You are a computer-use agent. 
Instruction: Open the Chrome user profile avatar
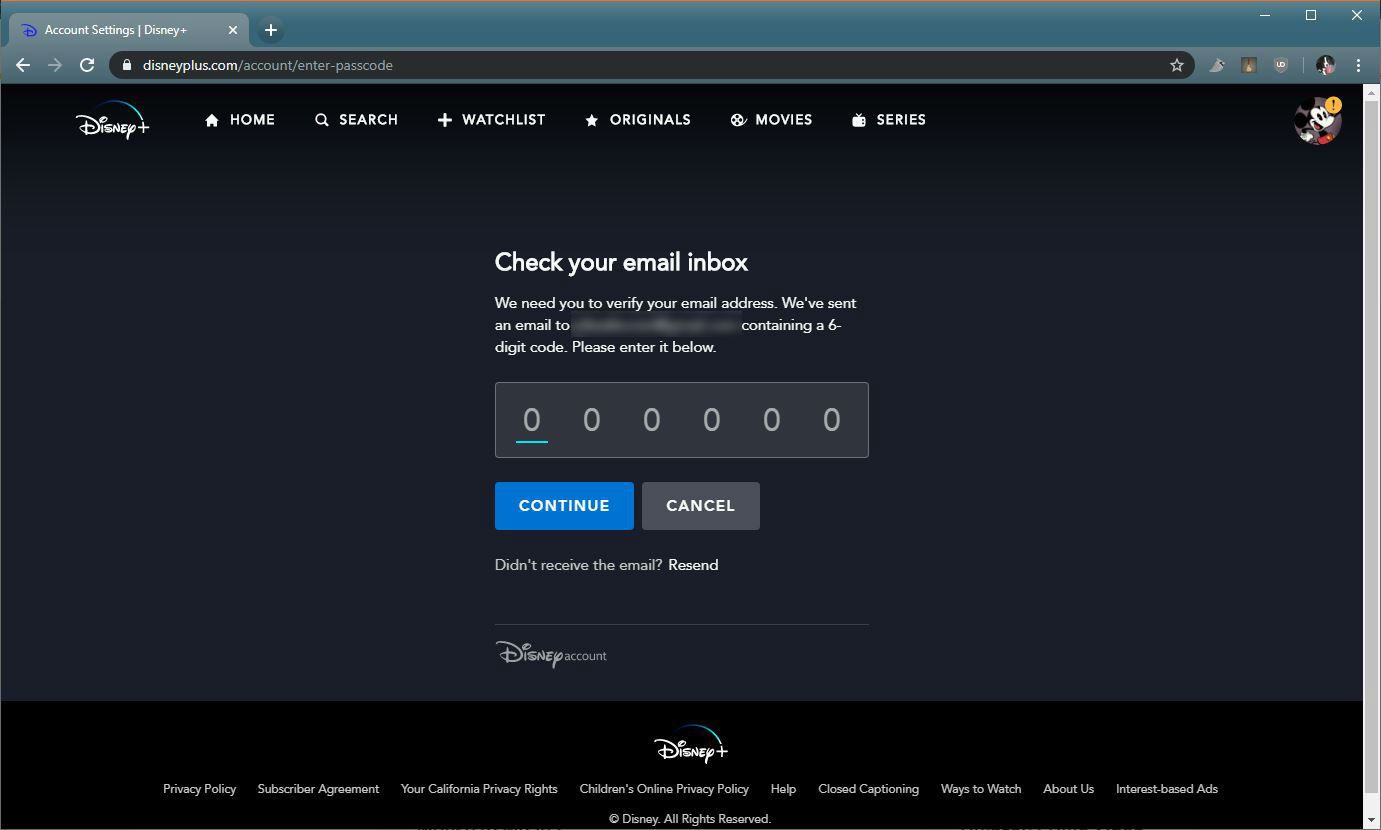tap(1326, 65)
